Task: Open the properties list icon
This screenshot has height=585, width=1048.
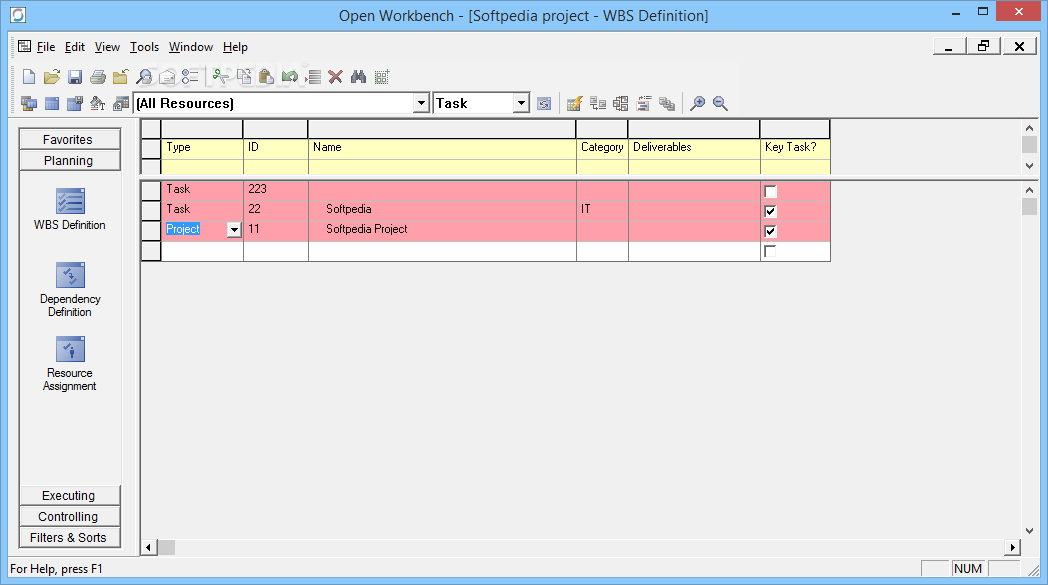Action: click(190, 77)
